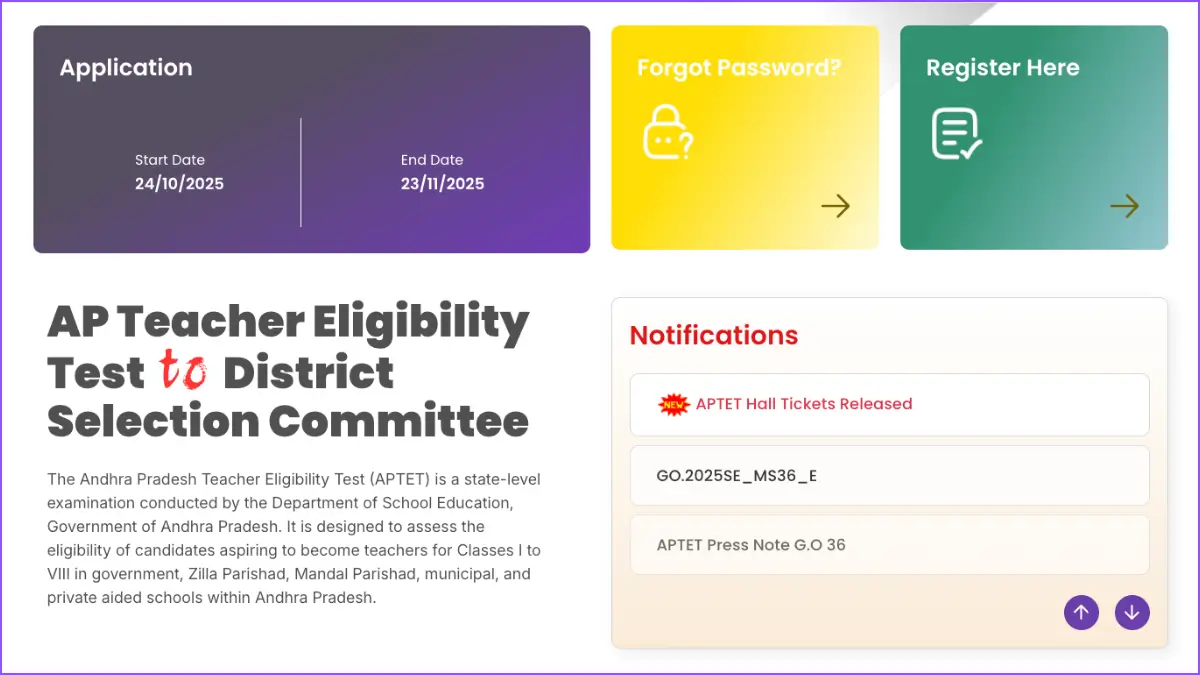Click the AP Teacher Eligibility Test heading
The width and height of the screenshot is (1200, 675).
pyautogui.click(x=288, y=372)
